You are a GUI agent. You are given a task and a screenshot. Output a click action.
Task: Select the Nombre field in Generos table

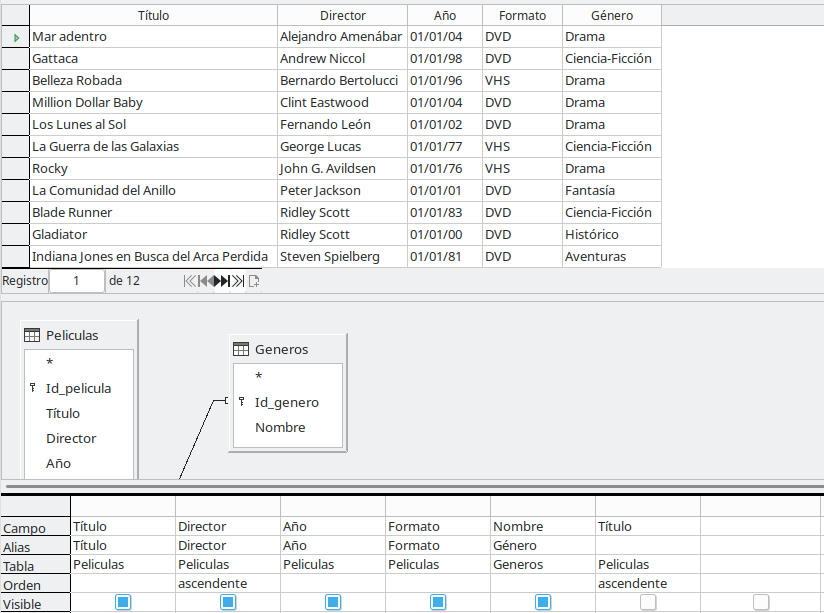coord(280,427)
